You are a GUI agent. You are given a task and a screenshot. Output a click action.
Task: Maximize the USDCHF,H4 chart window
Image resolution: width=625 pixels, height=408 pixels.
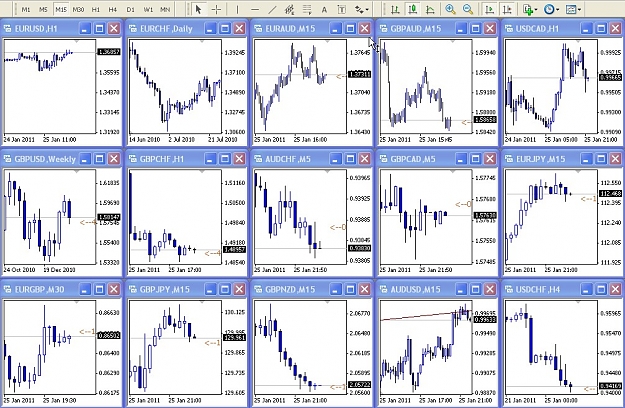601,289
